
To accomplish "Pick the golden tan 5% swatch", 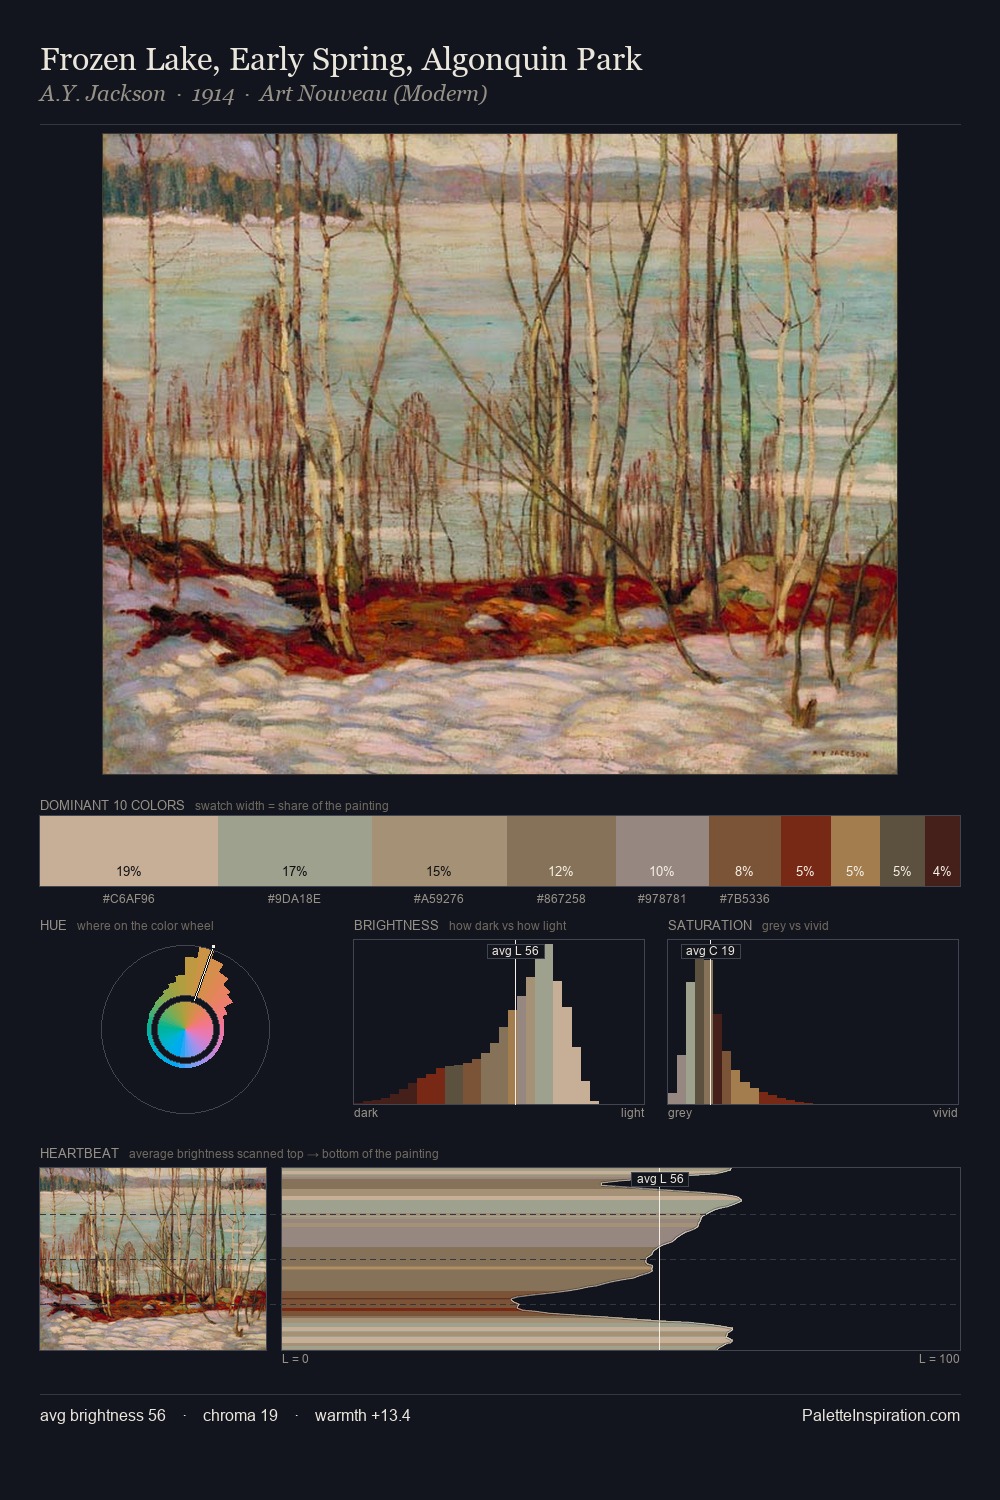I will click(x=855, y=851).
